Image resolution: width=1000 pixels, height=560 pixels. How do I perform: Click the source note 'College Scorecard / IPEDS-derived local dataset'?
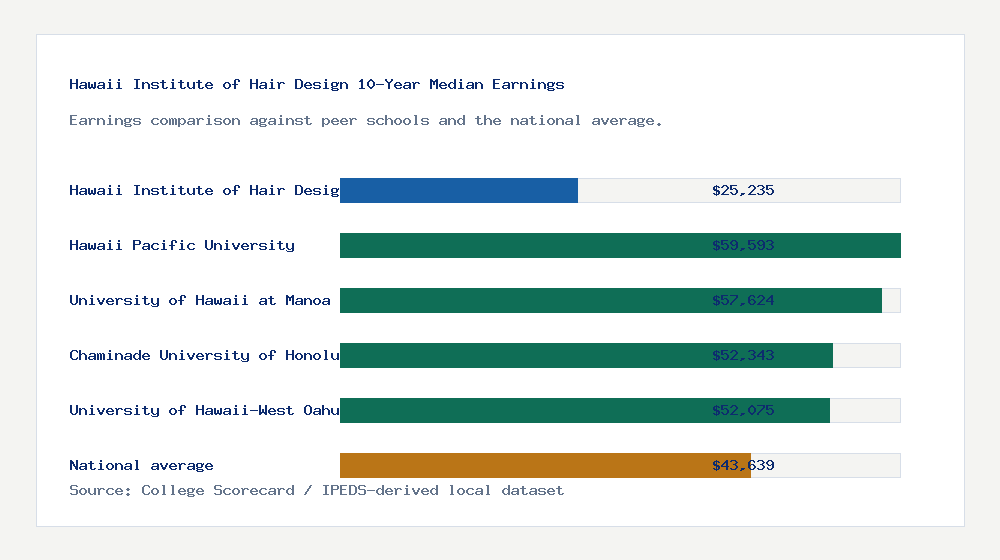coord(316,490)
